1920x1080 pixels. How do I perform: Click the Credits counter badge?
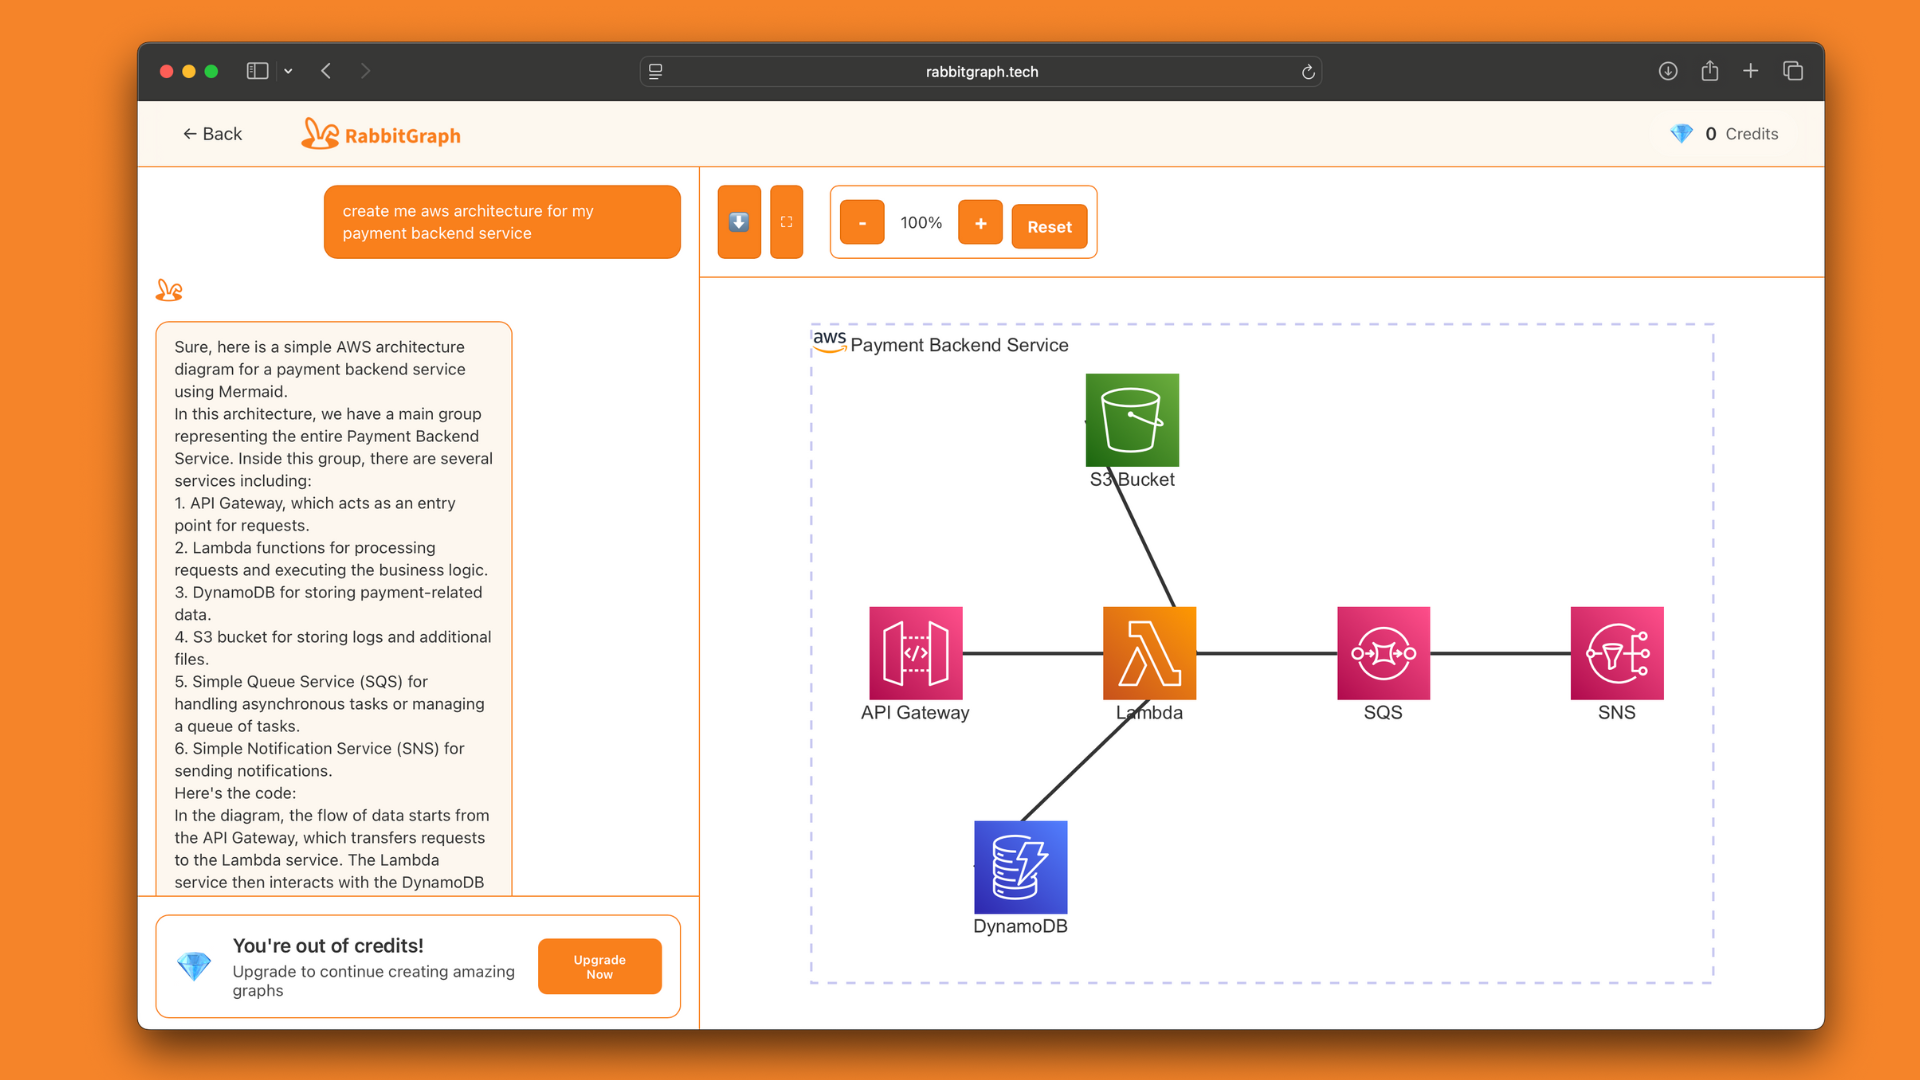tap(1725, 134)
